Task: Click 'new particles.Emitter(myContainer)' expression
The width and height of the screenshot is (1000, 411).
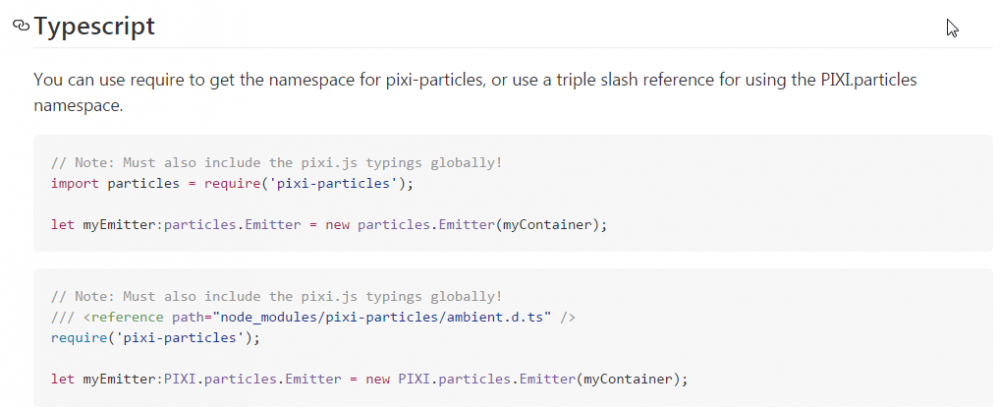Action: (x=466, y=225)
